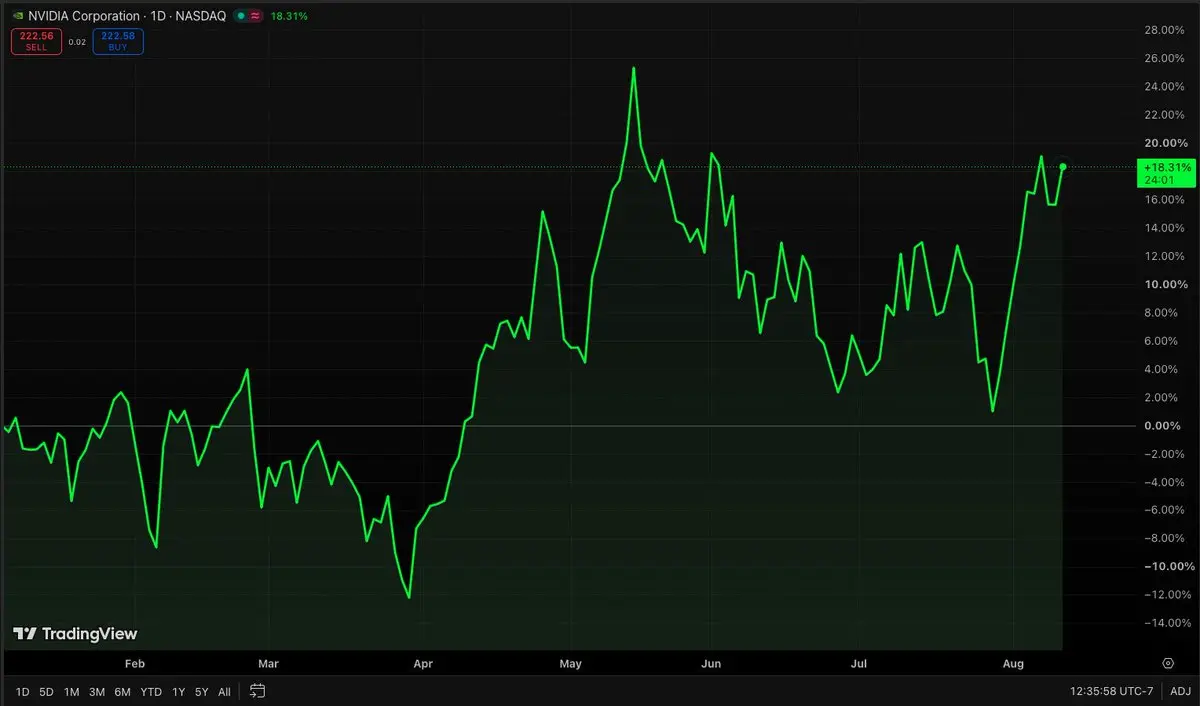Toggle ADJ adjusted data setting

tap(1180, 691)
